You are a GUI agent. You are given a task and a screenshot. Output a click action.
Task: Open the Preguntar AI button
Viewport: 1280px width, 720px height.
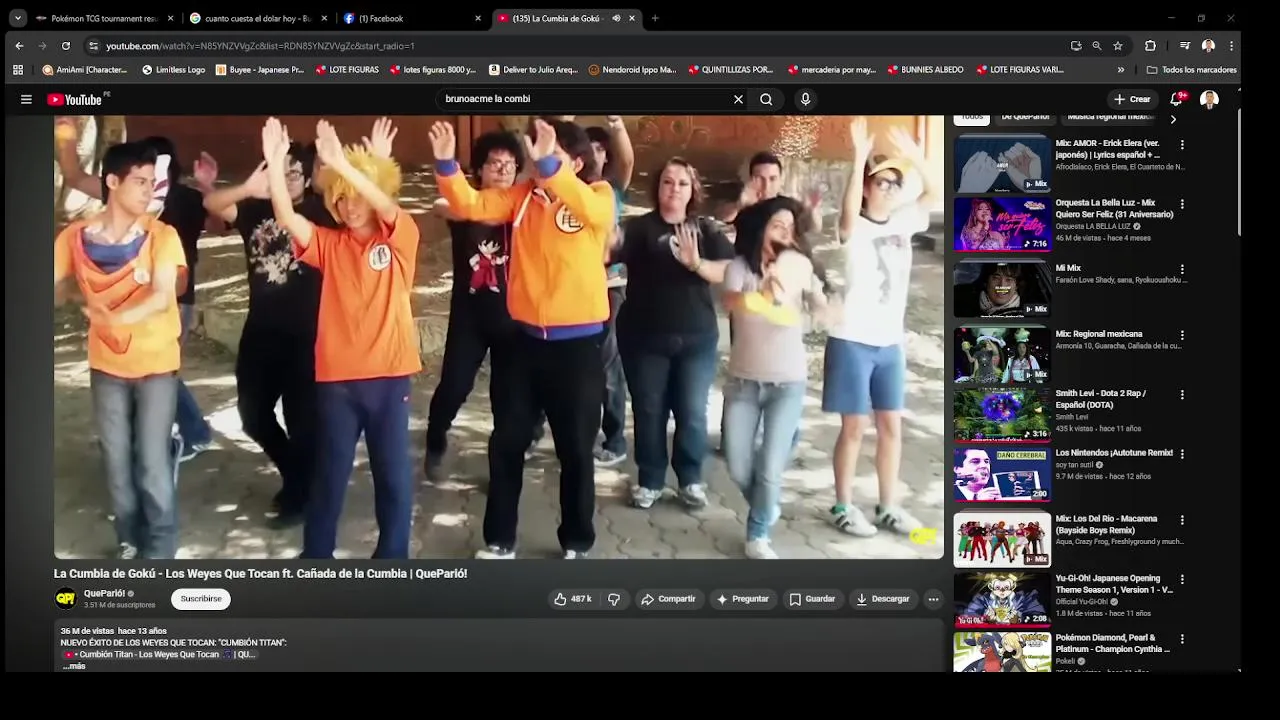point(743,599)
